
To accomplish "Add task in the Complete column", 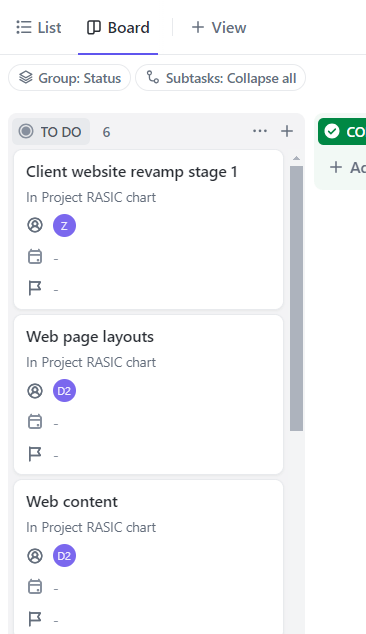I will (348, 167).
